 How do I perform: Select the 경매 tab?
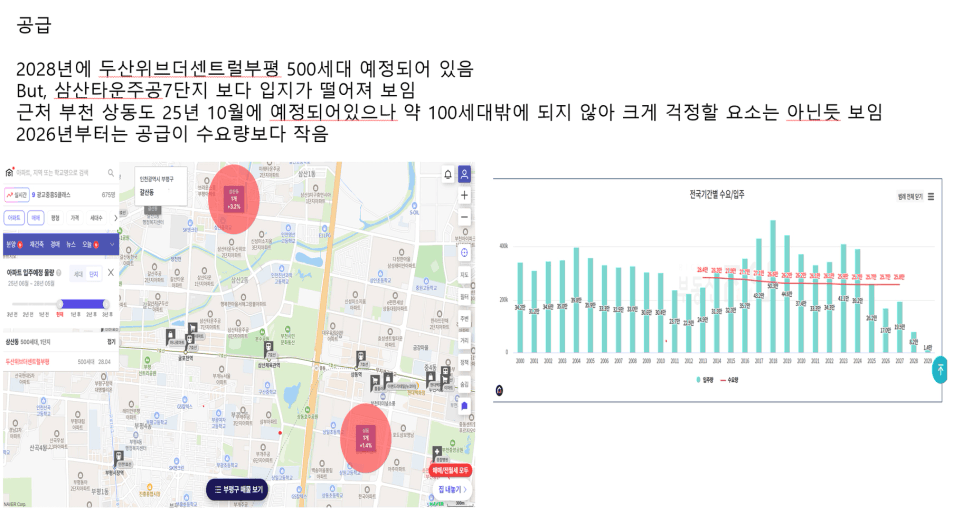point(55,244)
